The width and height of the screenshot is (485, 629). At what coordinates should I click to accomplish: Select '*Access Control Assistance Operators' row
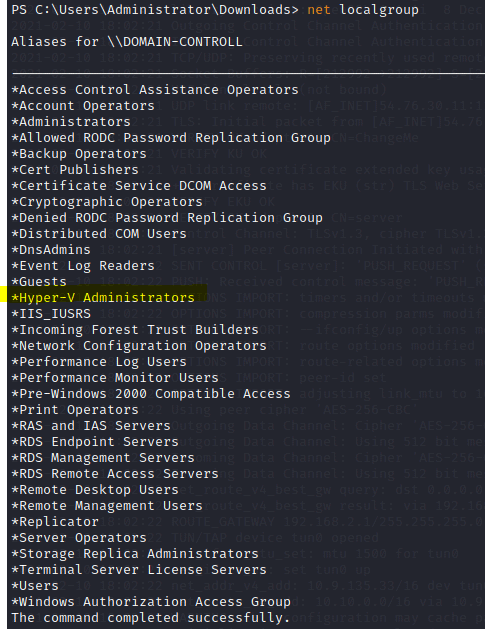click(155, 90)
